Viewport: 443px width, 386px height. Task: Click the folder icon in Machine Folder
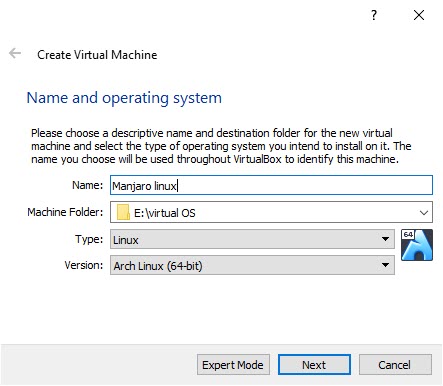123,212
